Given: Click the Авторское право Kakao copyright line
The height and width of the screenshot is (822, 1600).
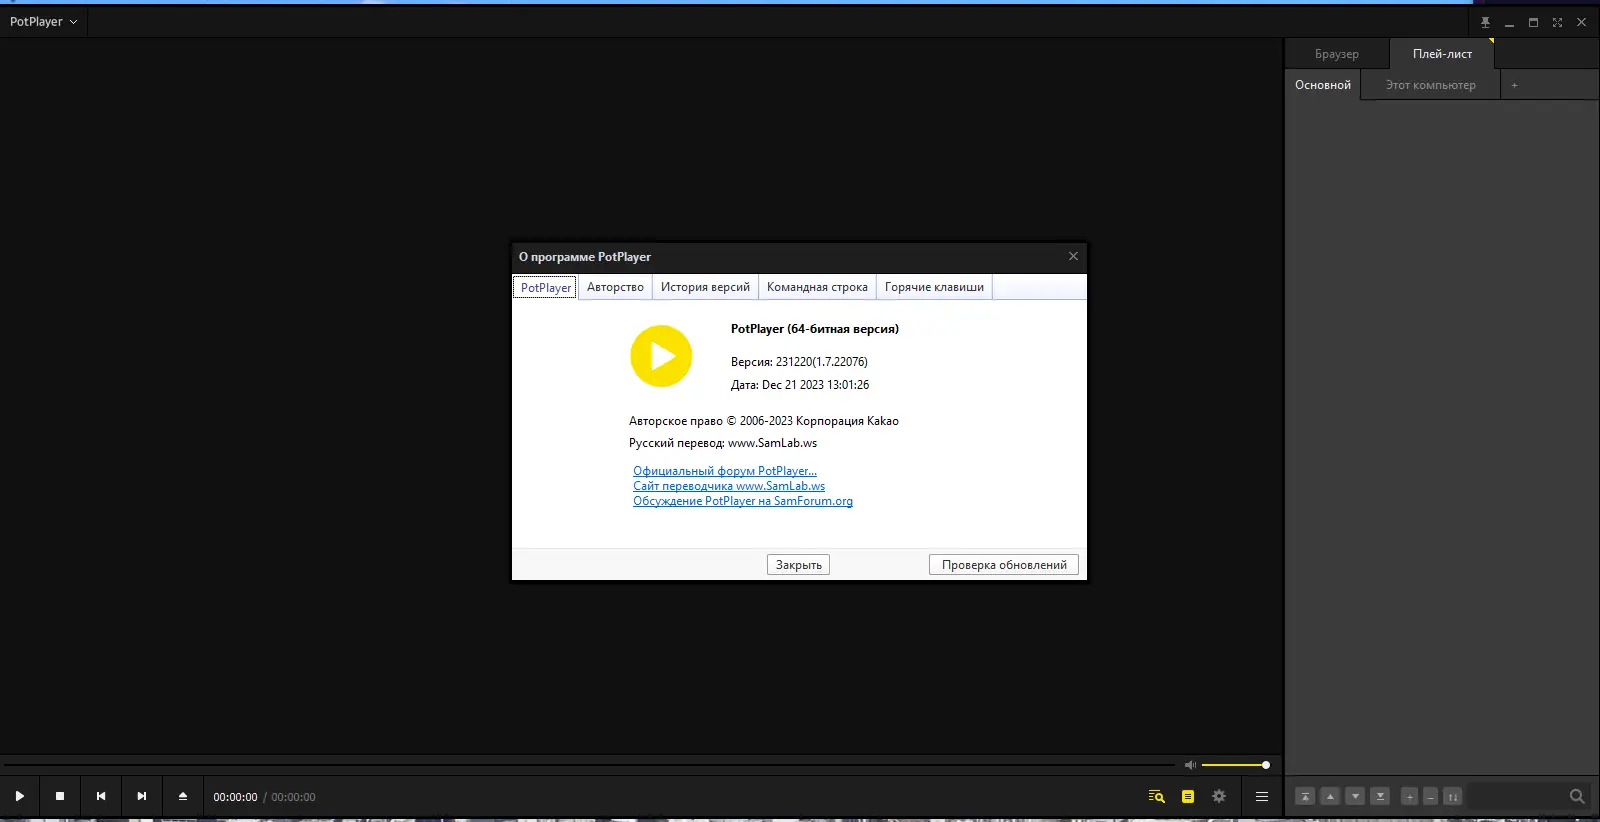Looking at the screenshot, I should tap(764, 421).
